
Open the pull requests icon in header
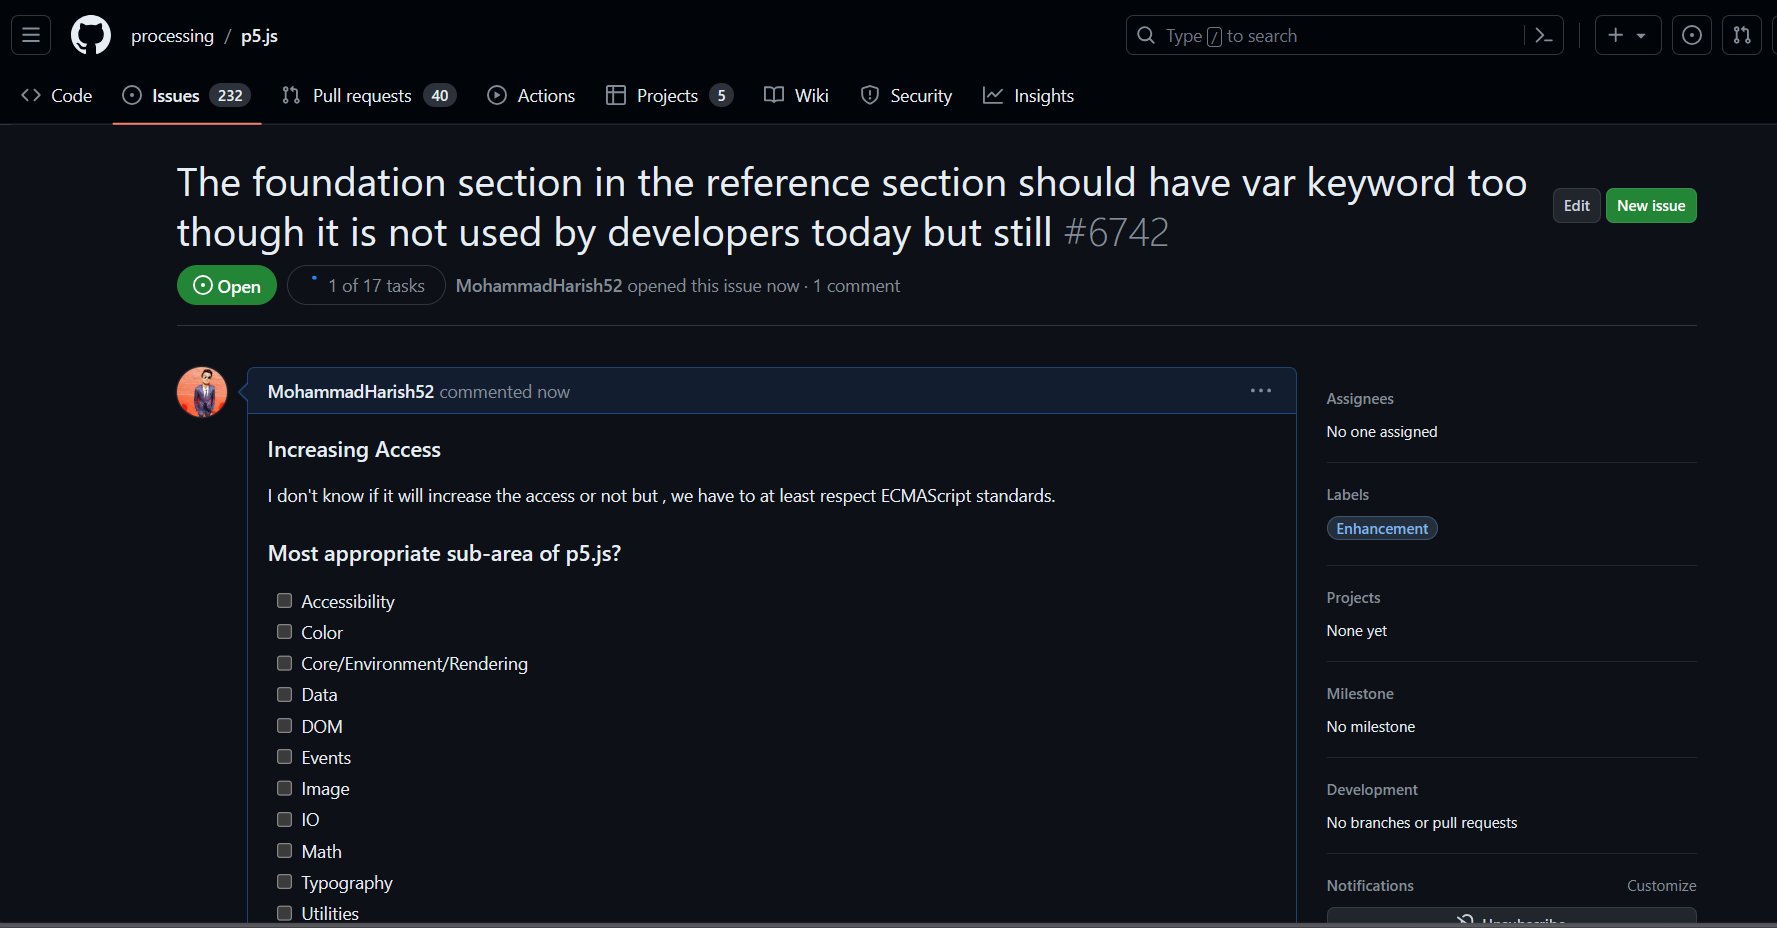[x=1741, y=36]
